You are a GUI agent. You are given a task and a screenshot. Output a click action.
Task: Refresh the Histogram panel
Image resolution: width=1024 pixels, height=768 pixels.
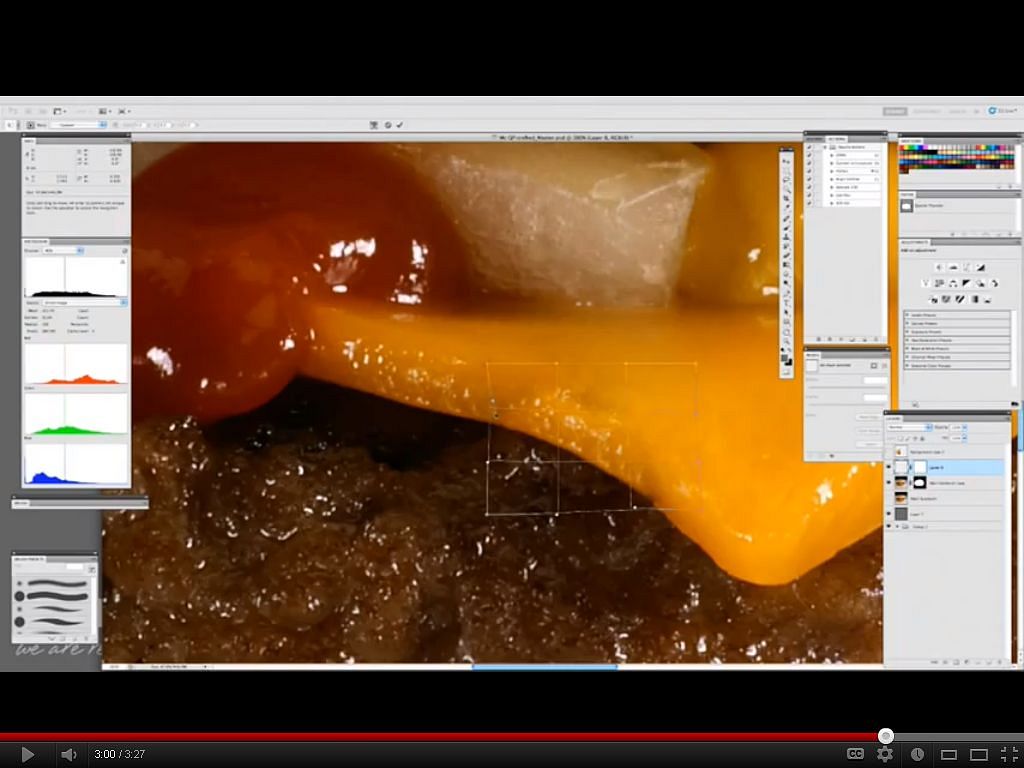click(124, 251)
